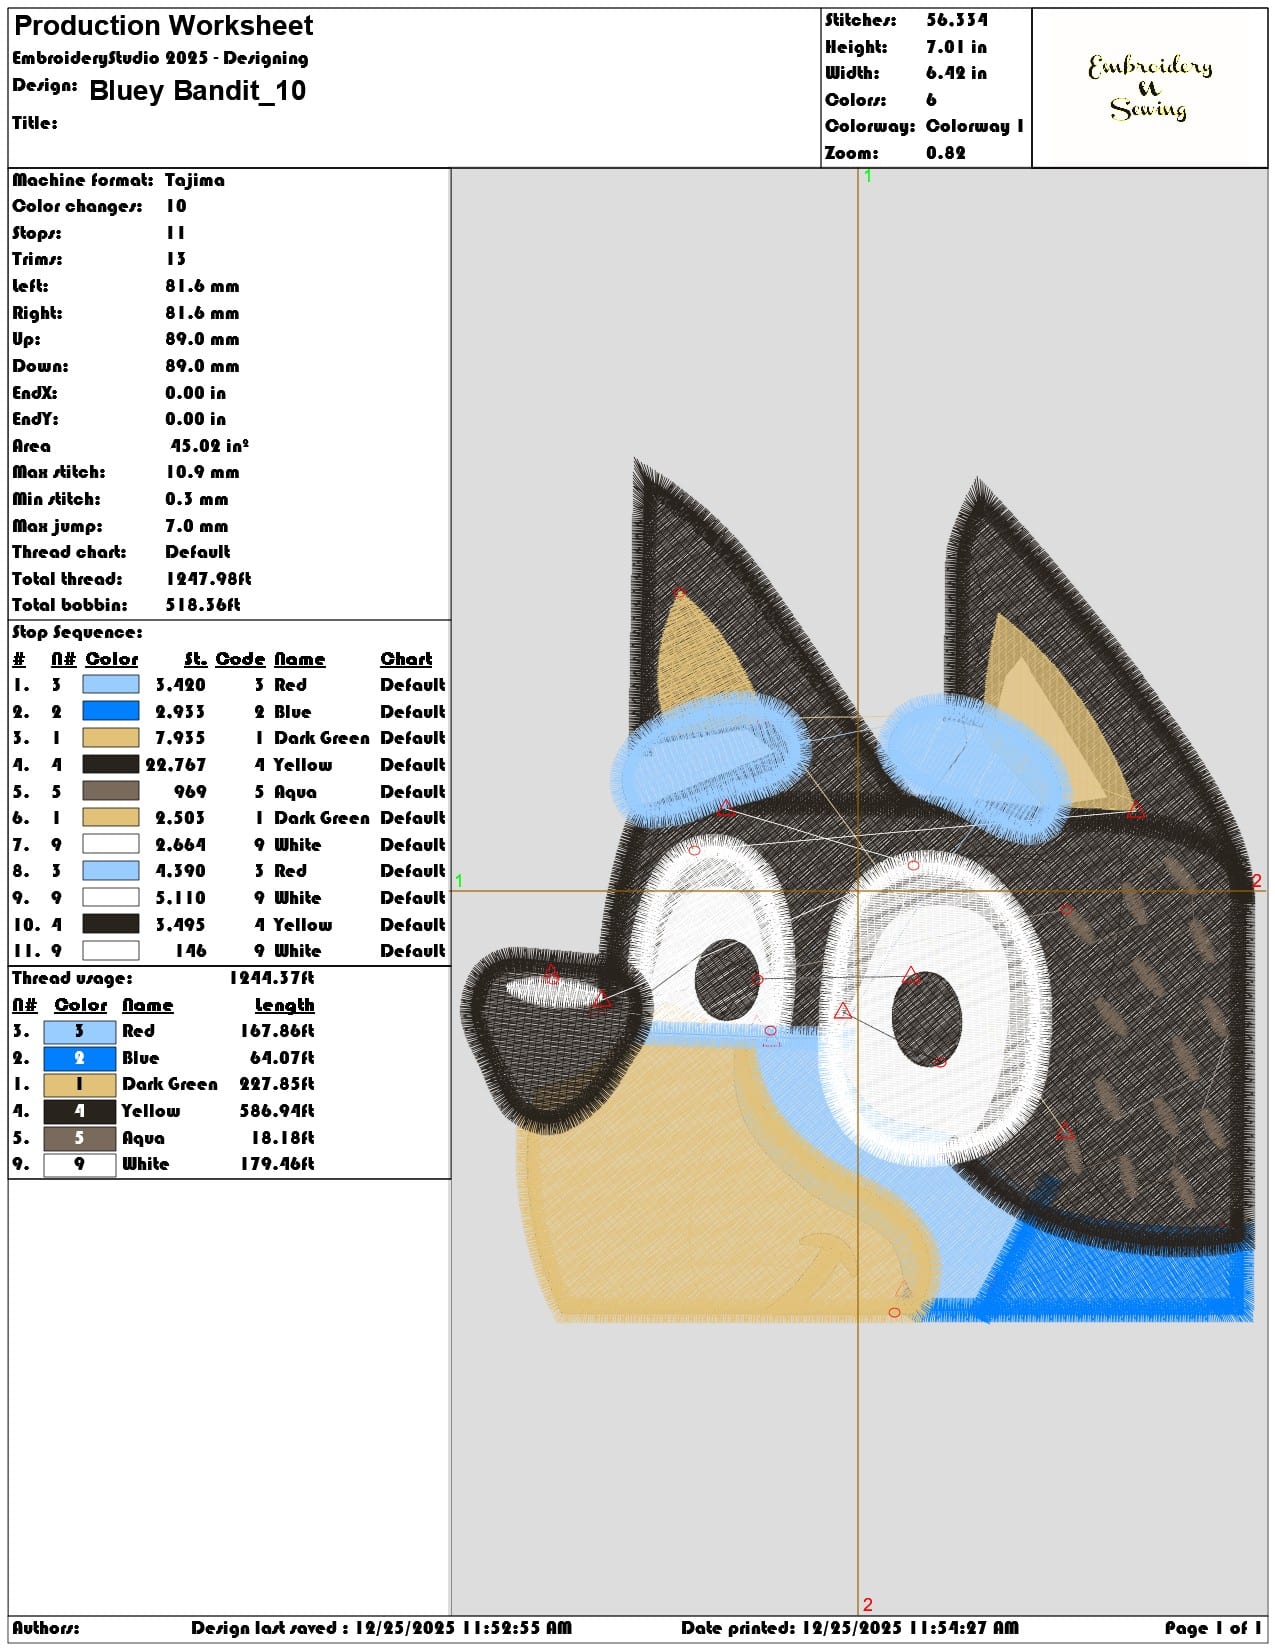Click the max jump value 7.0 mm

(x=197, y=526)
